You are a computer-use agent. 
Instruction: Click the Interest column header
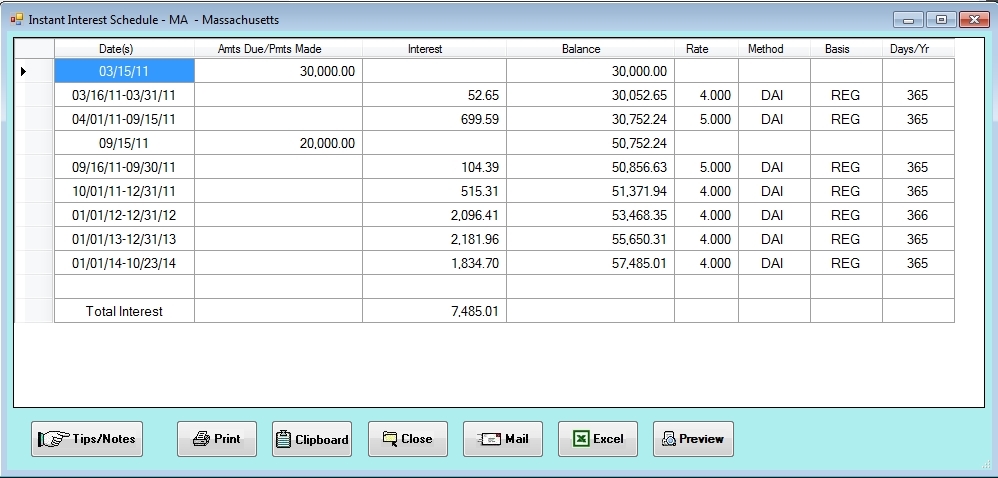pyautogui.click(x=434, y=48)
